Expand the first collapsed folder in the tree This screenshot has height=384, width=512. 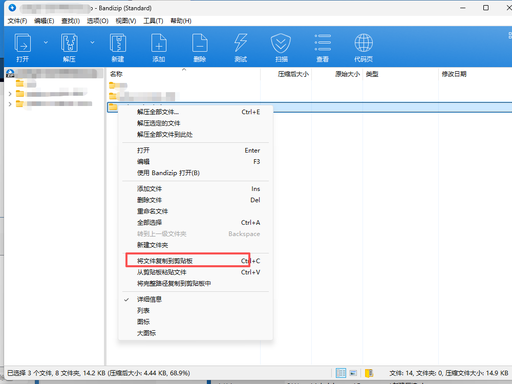pyautogui.click(x=10, y=94)
